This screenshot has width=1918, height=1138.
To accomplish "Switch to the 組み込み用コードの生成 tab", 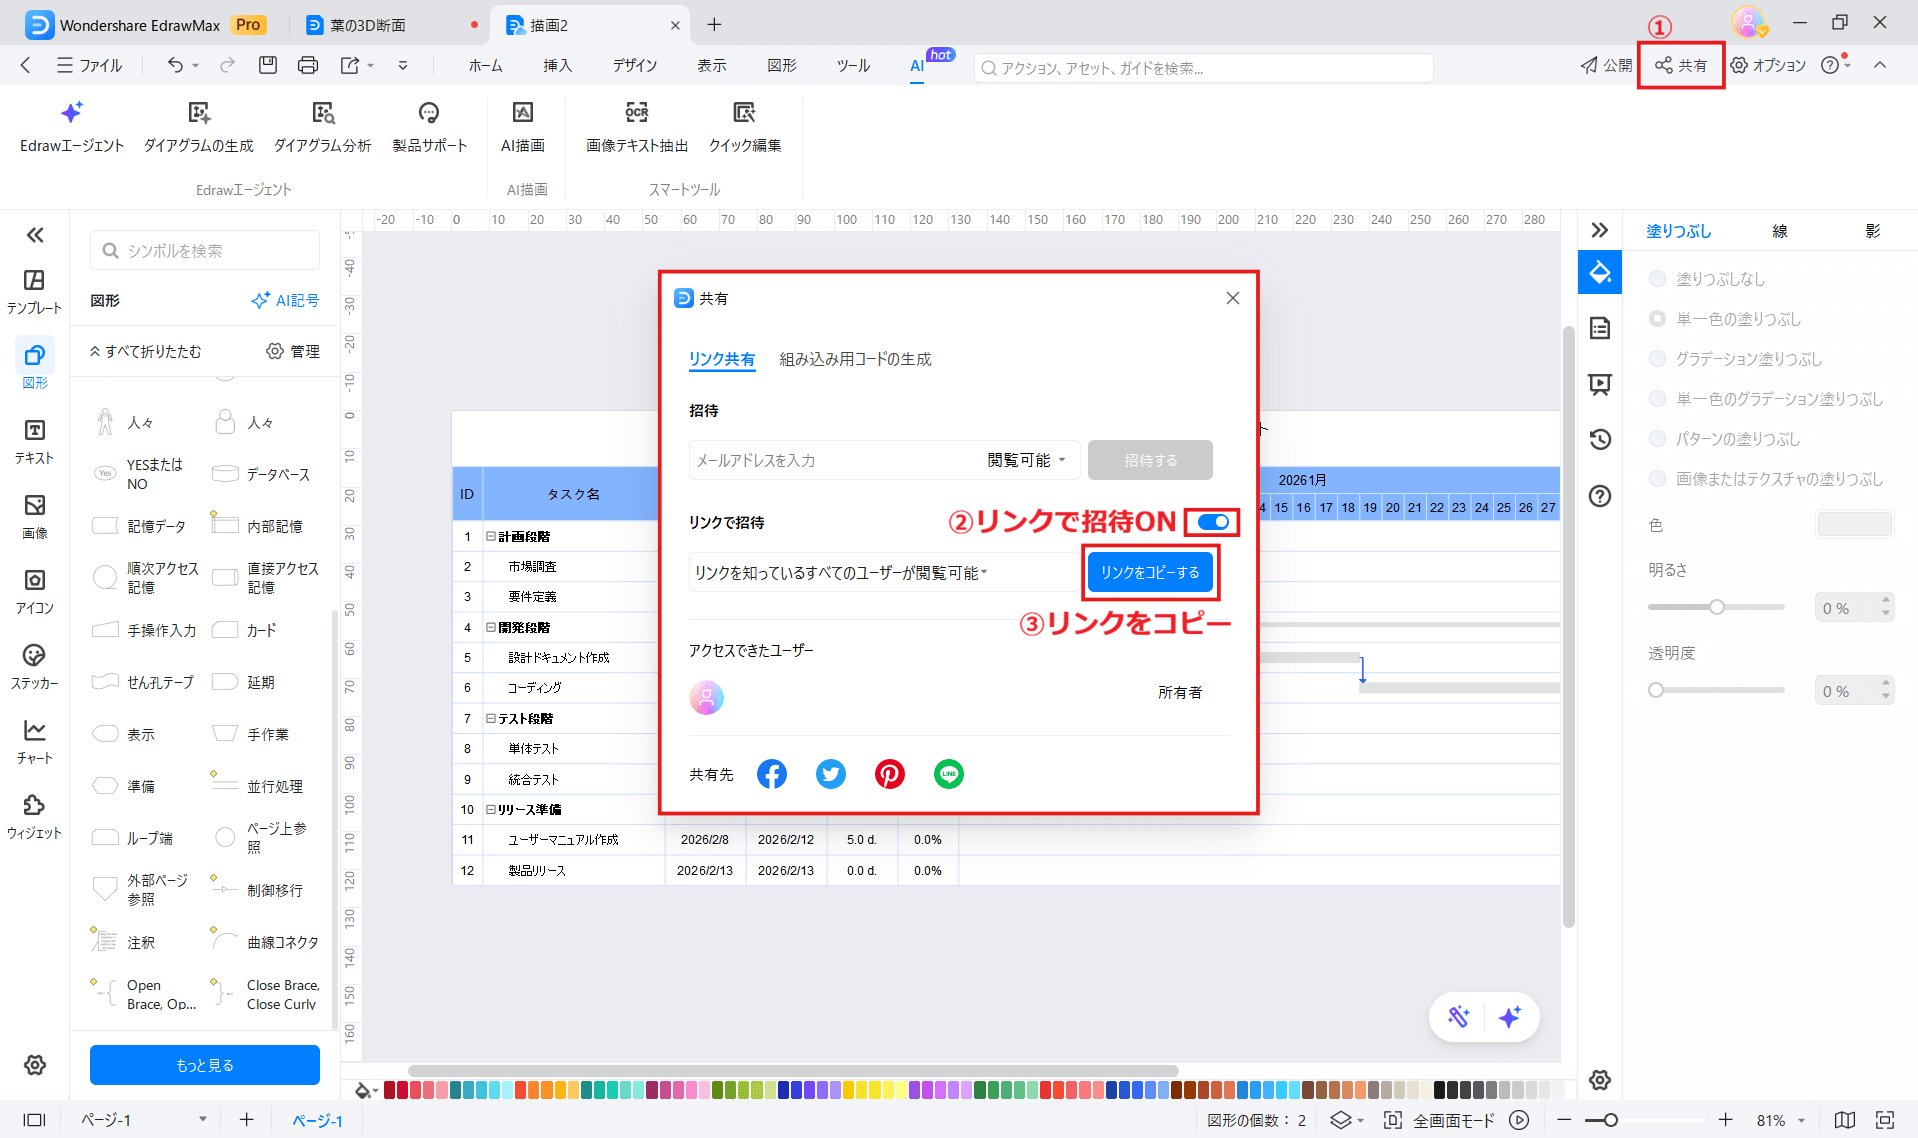I will click(854, 359).
